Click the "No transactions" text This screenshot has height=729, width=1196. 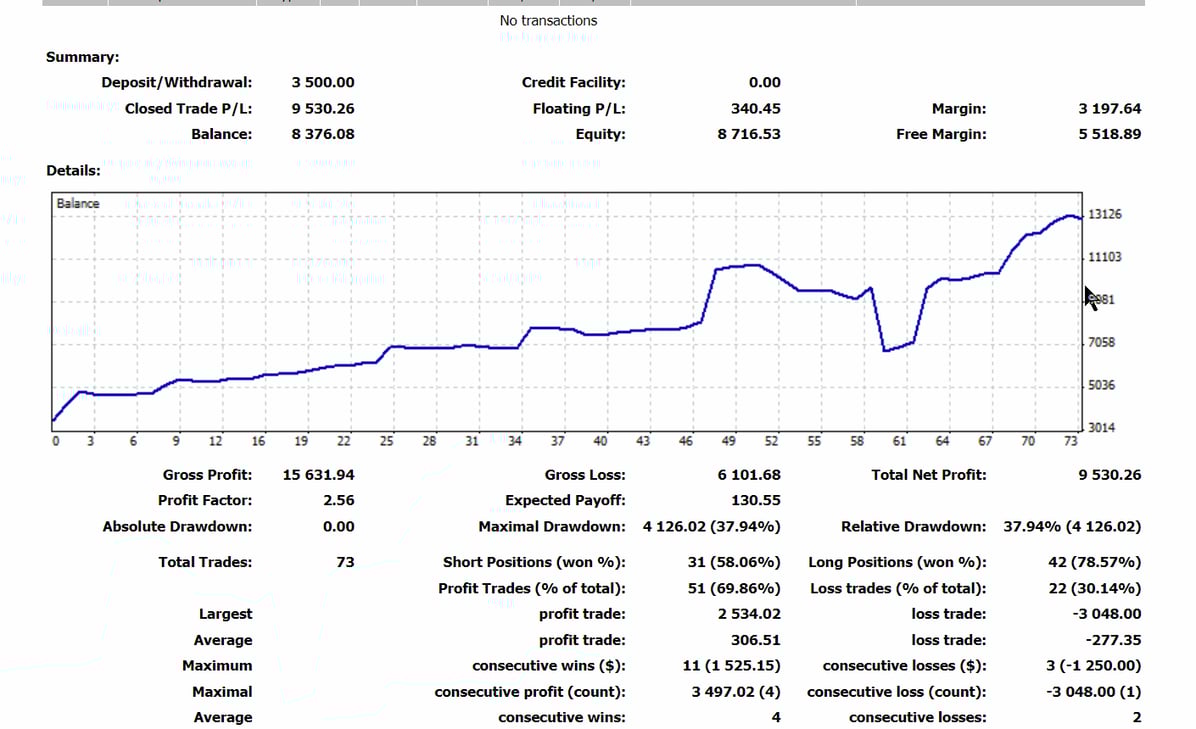pyautogui.click(x=548, y=20)
